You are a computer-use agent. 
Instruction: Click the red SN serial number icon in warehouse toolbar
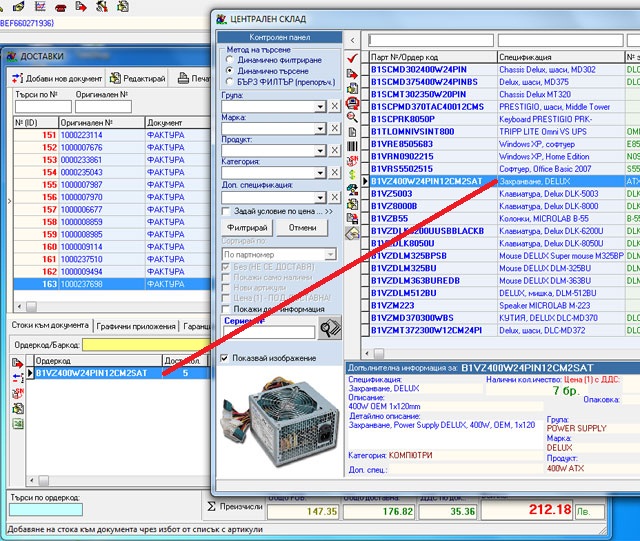[x=352, y=160]
